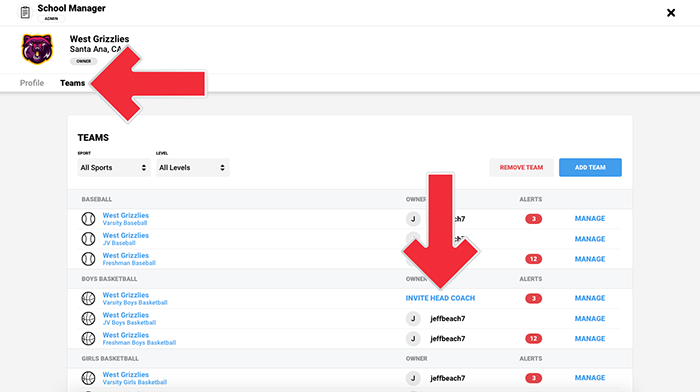Screen dimensions: 700x392
Task: Click the JV Baseball ball icon
Action: click(x=88, y=239)
